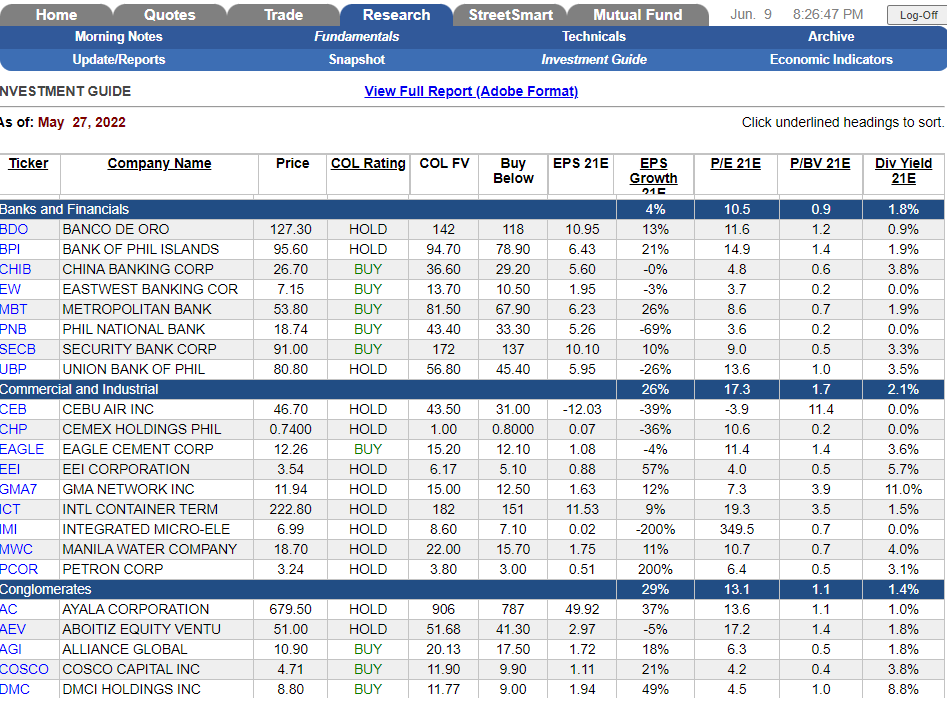Select Fundamentals submenu item
This screenshot has height=701, width=947.
[356, 36]
